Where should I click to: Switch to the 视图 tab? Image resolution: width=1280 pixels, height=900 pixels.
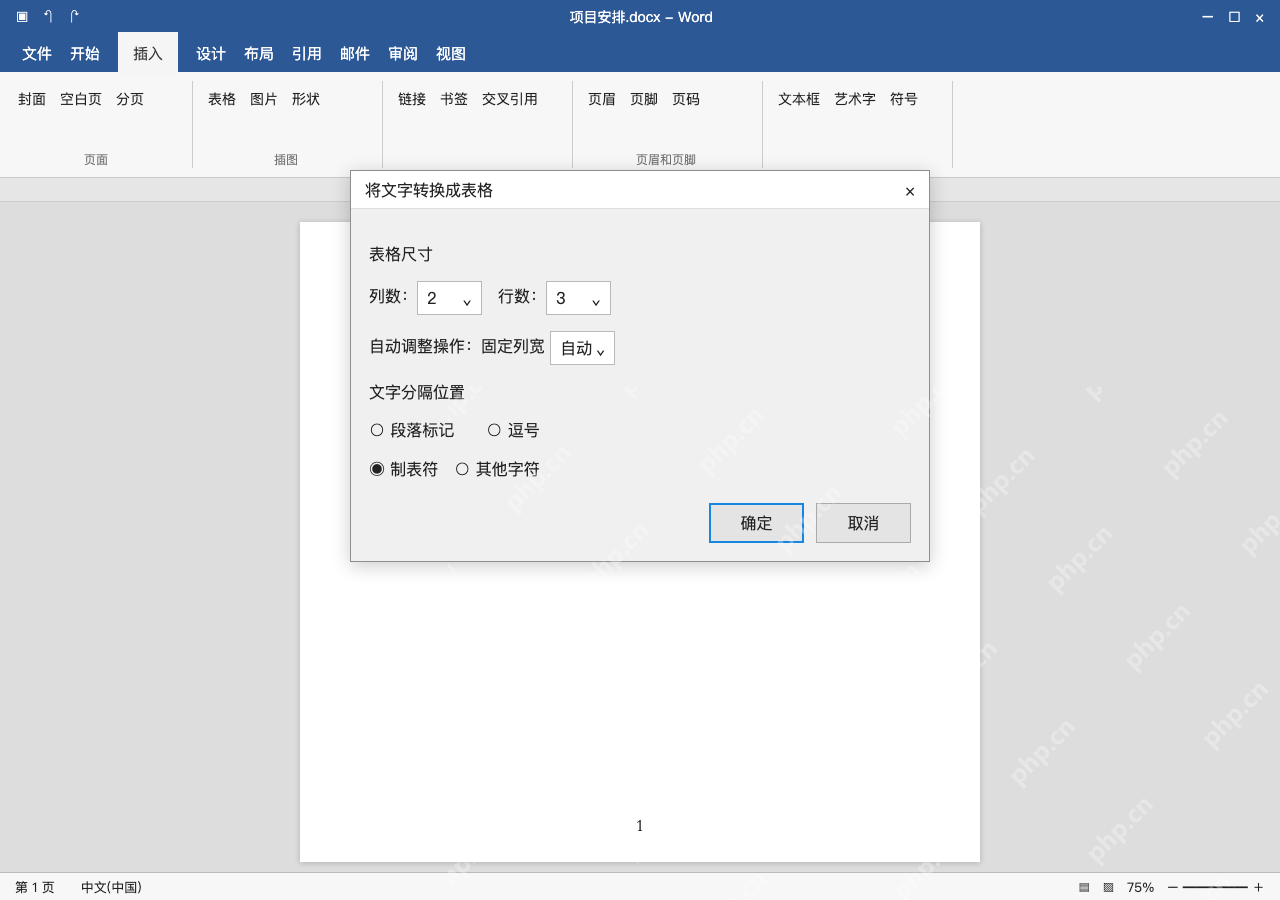pyautogui.click(x=451, y=54)
